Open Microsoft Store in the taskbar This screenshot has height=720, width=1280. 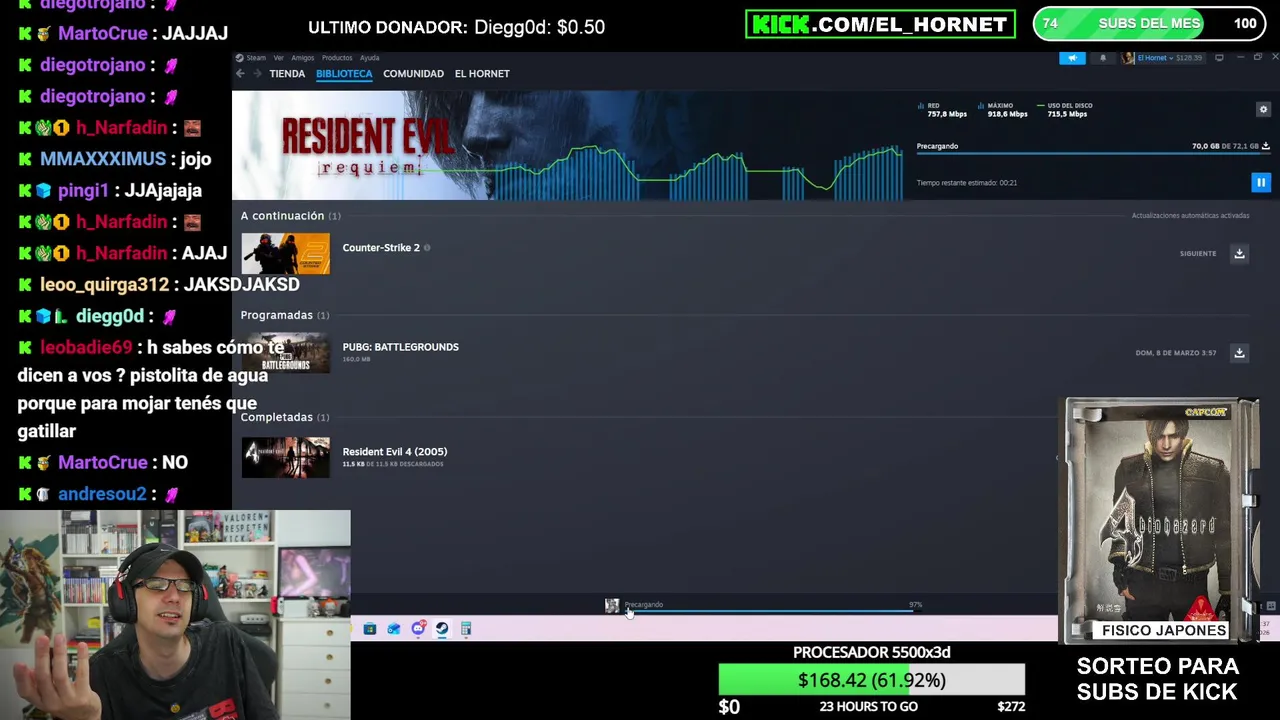370,629
